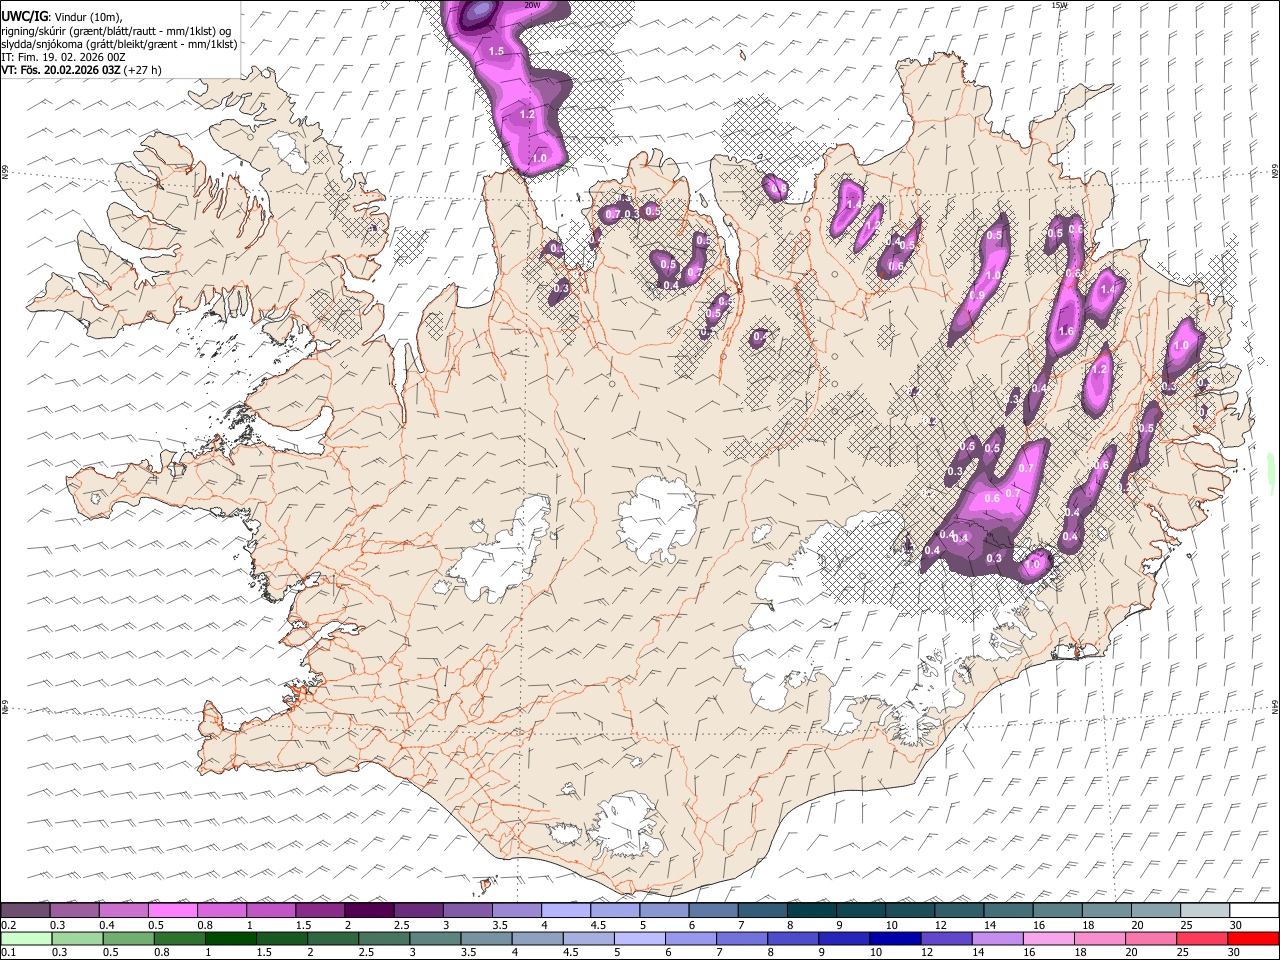Pick the dark teal upper swatch between 8 and 9
1280x960 pixels.
click(811, 911)
